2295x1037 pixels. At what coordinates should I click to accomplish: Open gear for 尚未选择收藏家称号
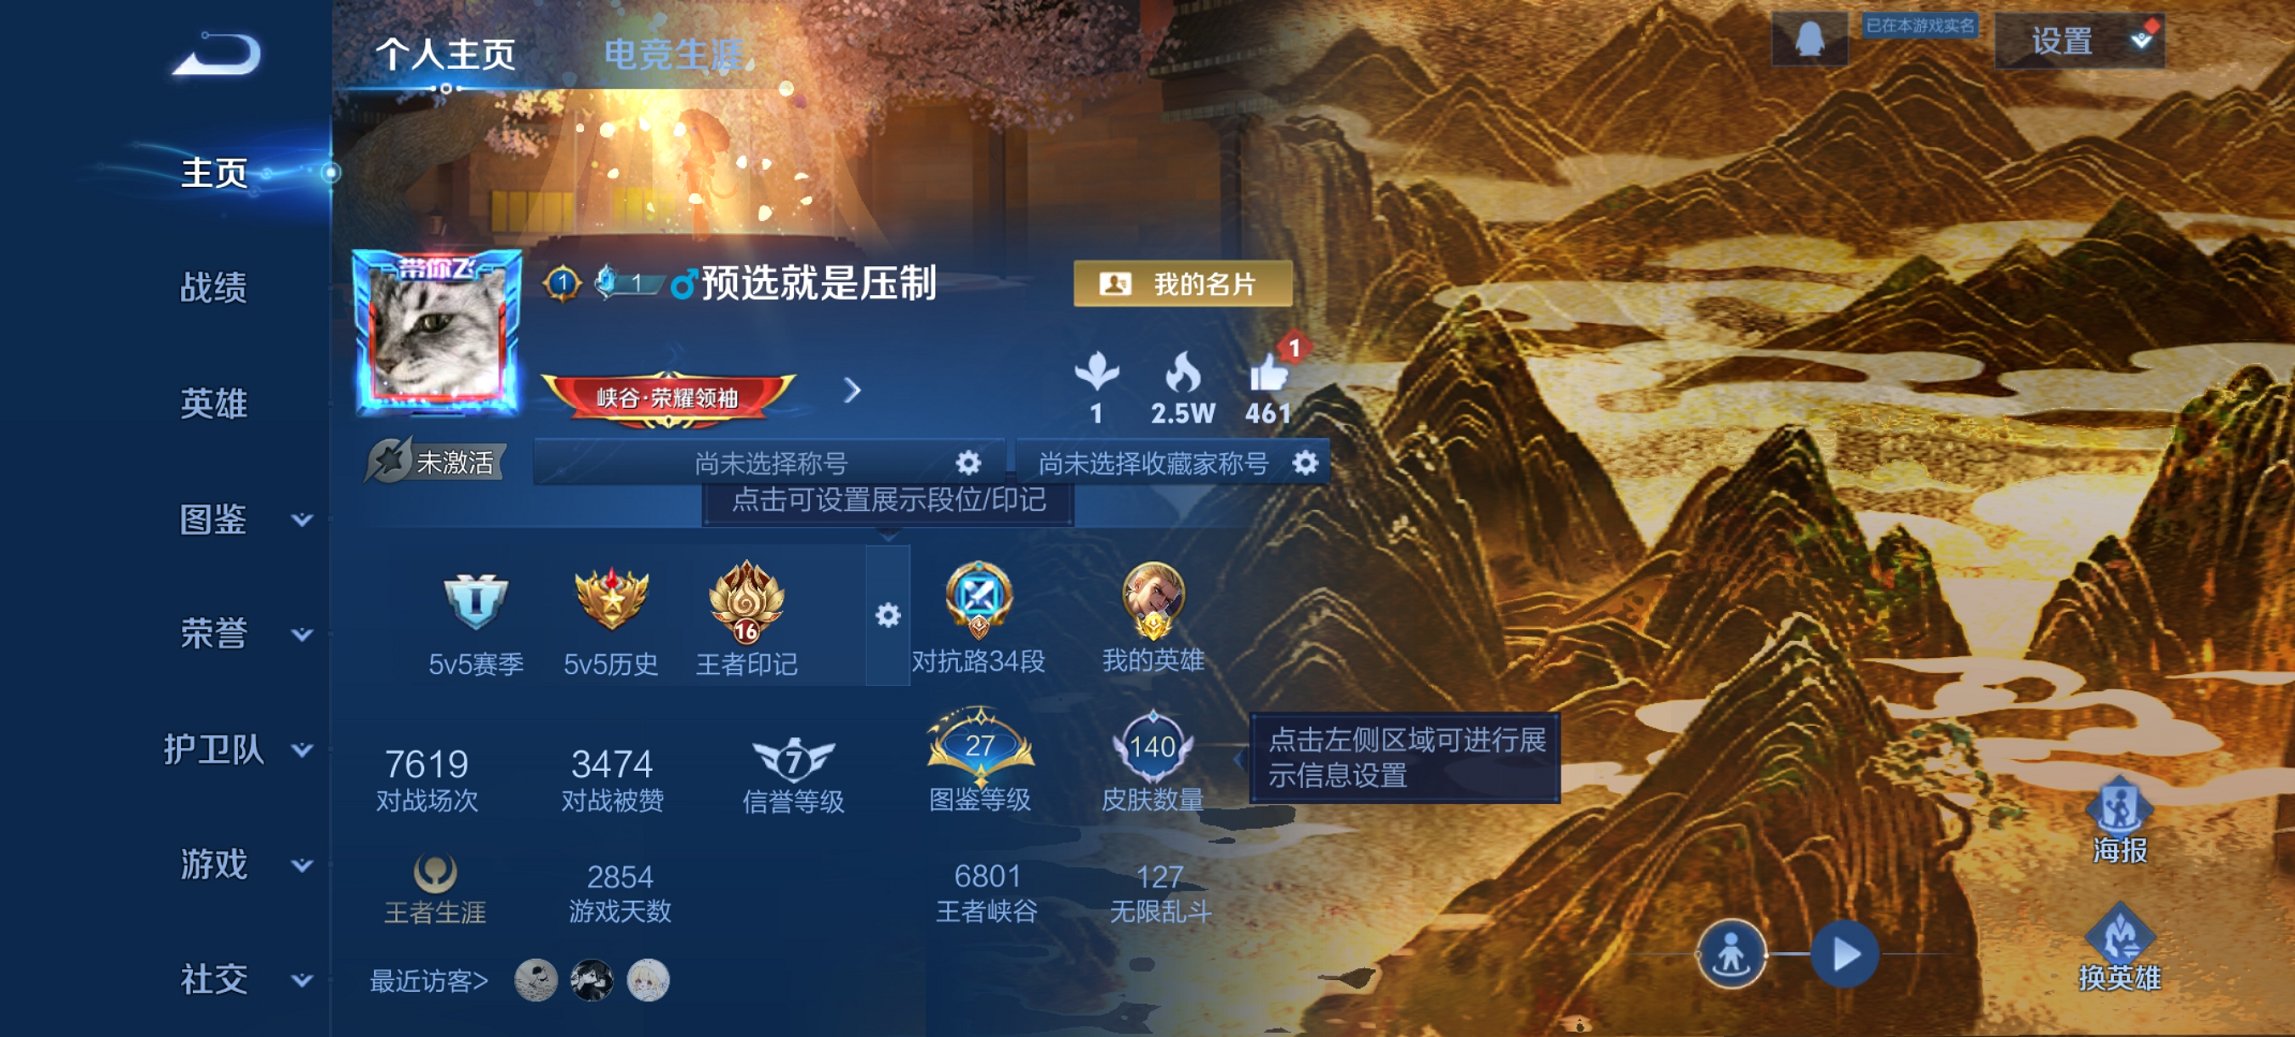(x=1305, y=463)
